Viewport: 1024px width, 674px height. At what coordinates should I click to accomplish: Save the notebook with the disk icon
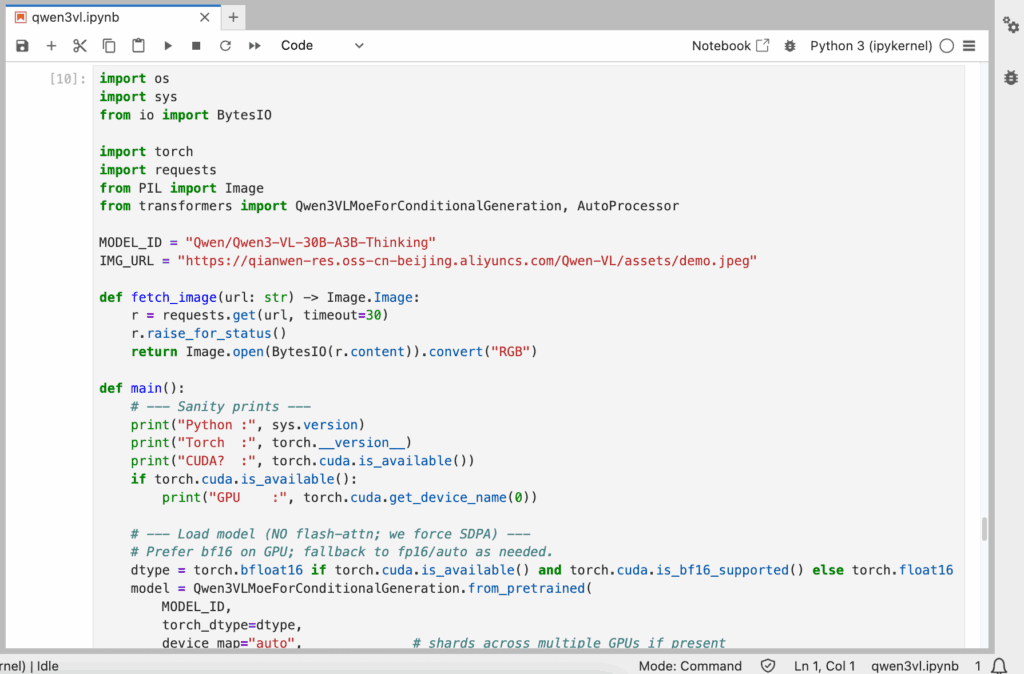(22, 46)
